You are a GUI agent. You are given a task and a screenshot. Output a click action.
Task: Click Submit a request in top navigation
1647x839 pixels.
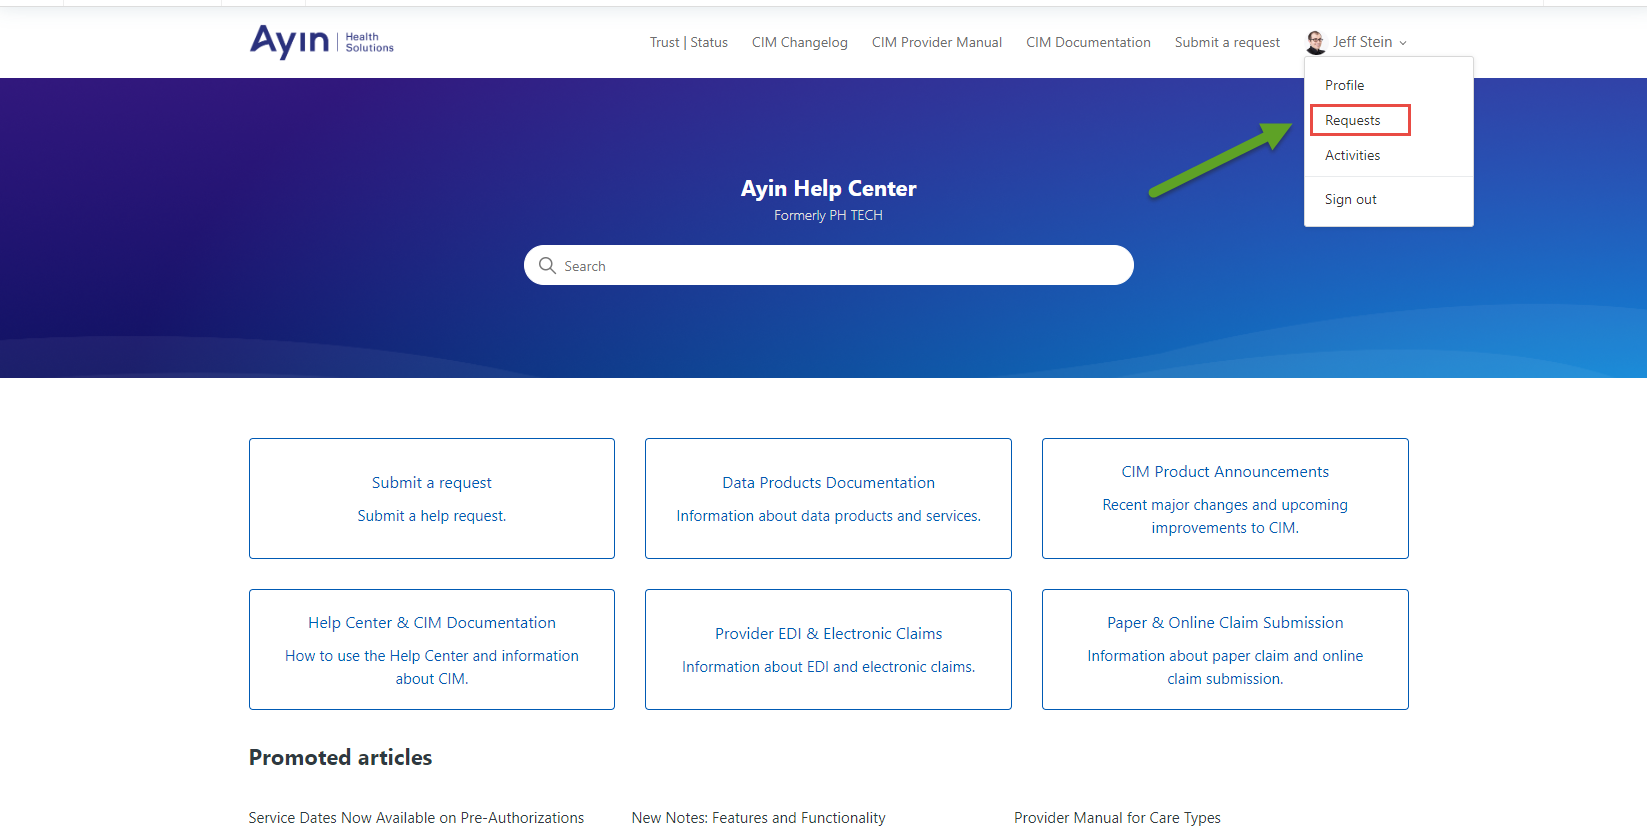[1227, 42]
